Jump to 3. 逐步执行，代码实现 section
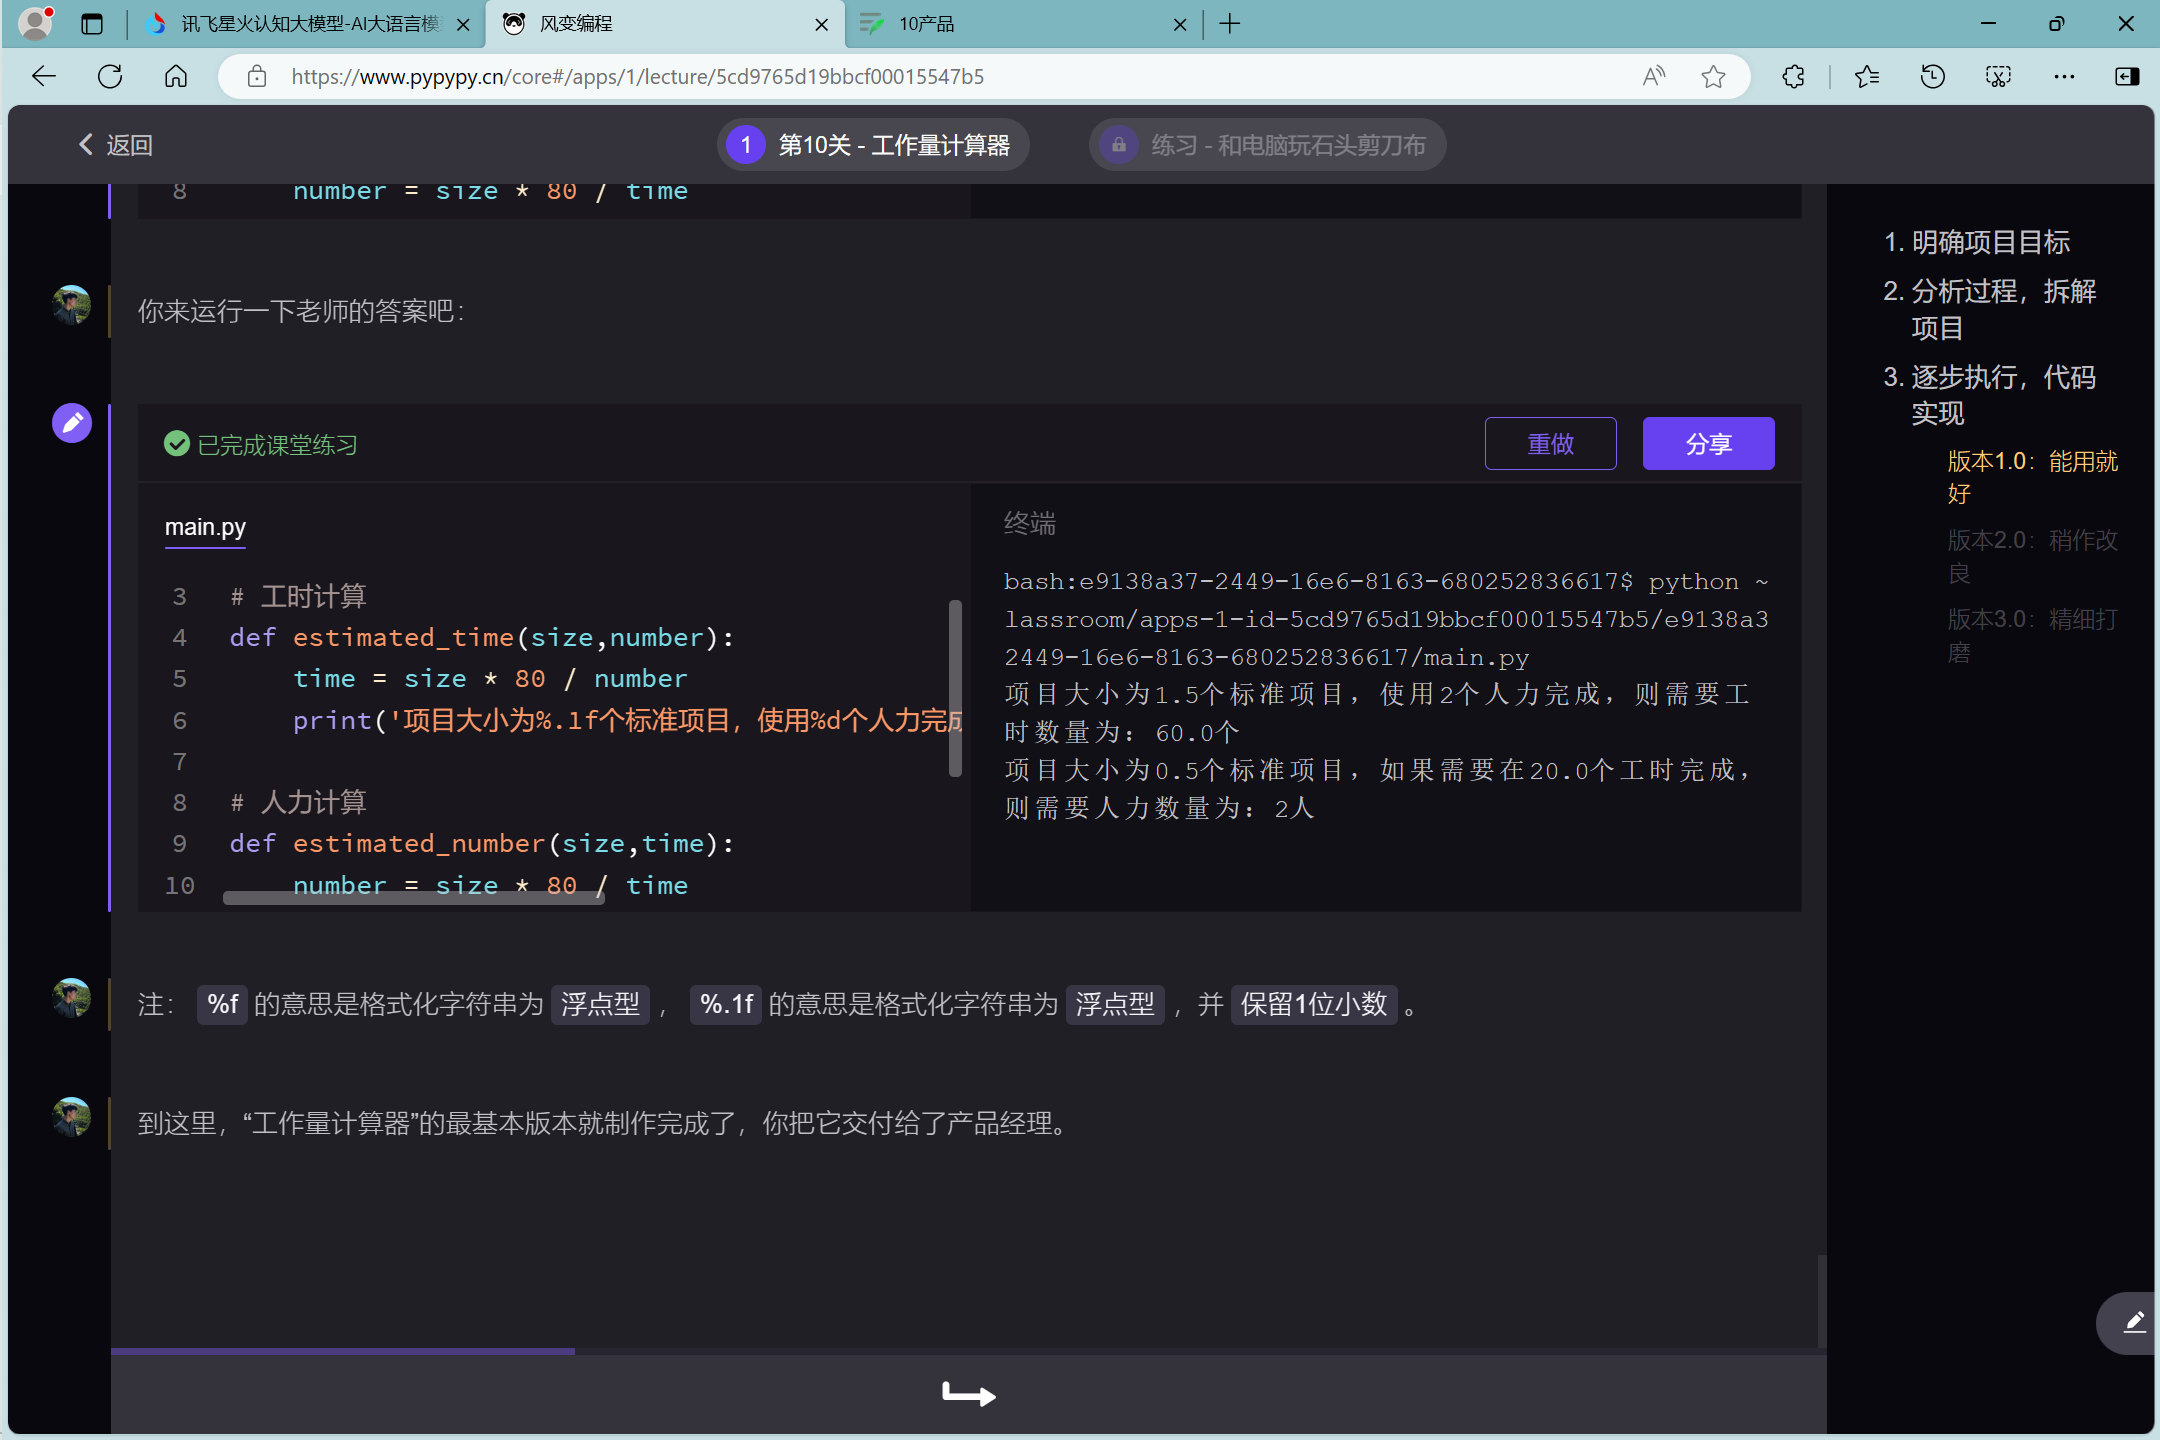Viewport: 2160px width, 1440px height. (1990, 396)
